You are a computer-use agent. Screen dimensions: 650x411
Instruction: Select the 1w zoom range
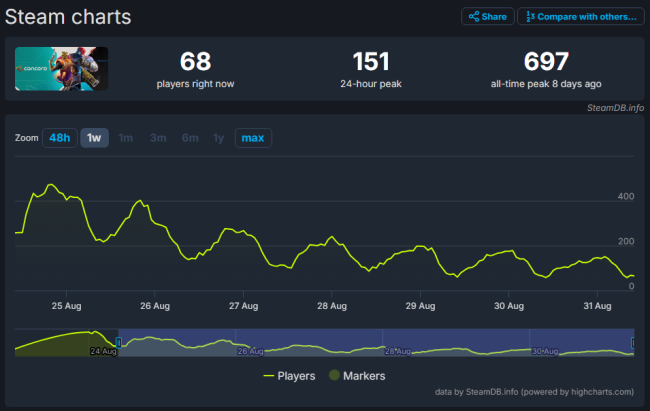(x=94, y=138)
